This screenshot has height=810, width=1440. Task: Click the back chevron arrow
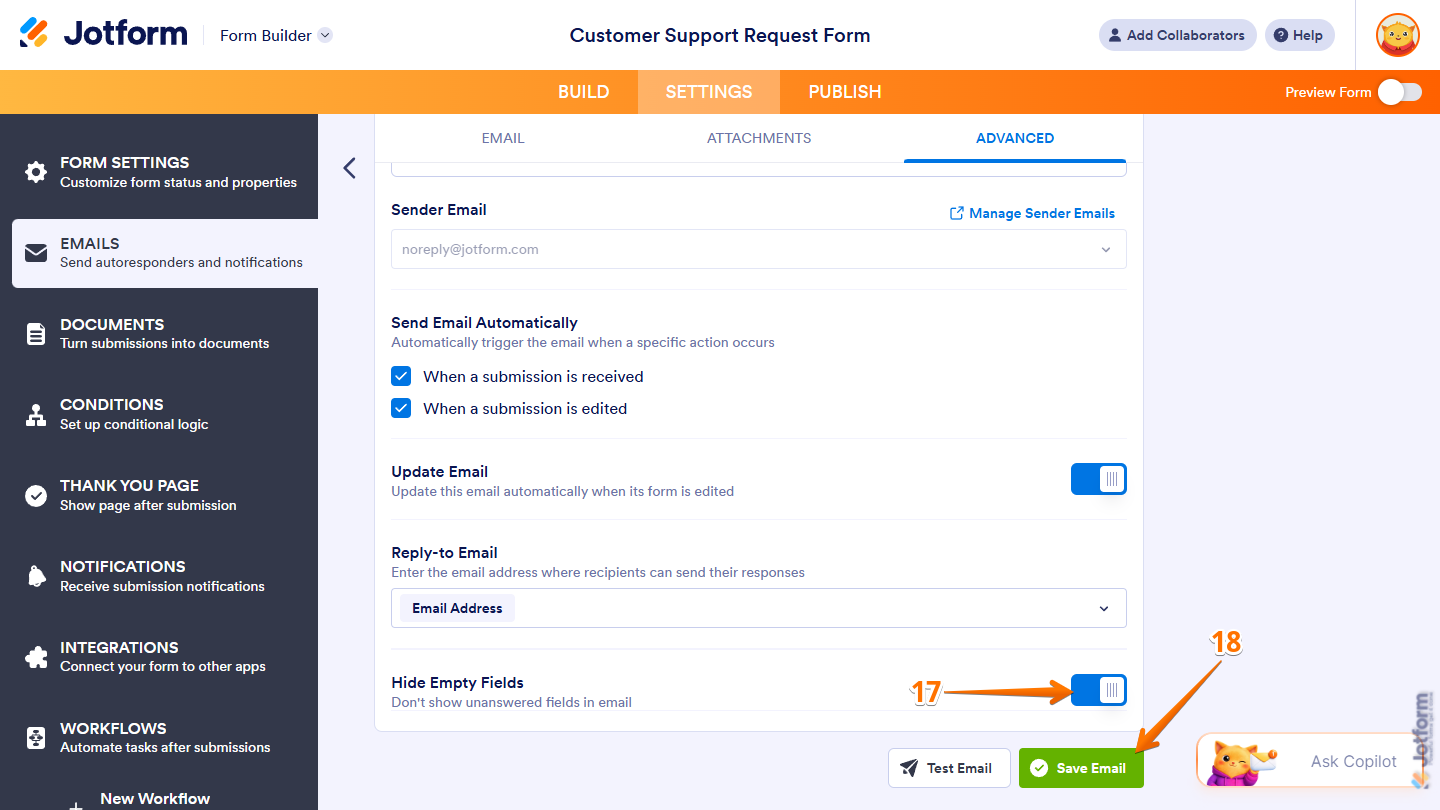(349, 168)
